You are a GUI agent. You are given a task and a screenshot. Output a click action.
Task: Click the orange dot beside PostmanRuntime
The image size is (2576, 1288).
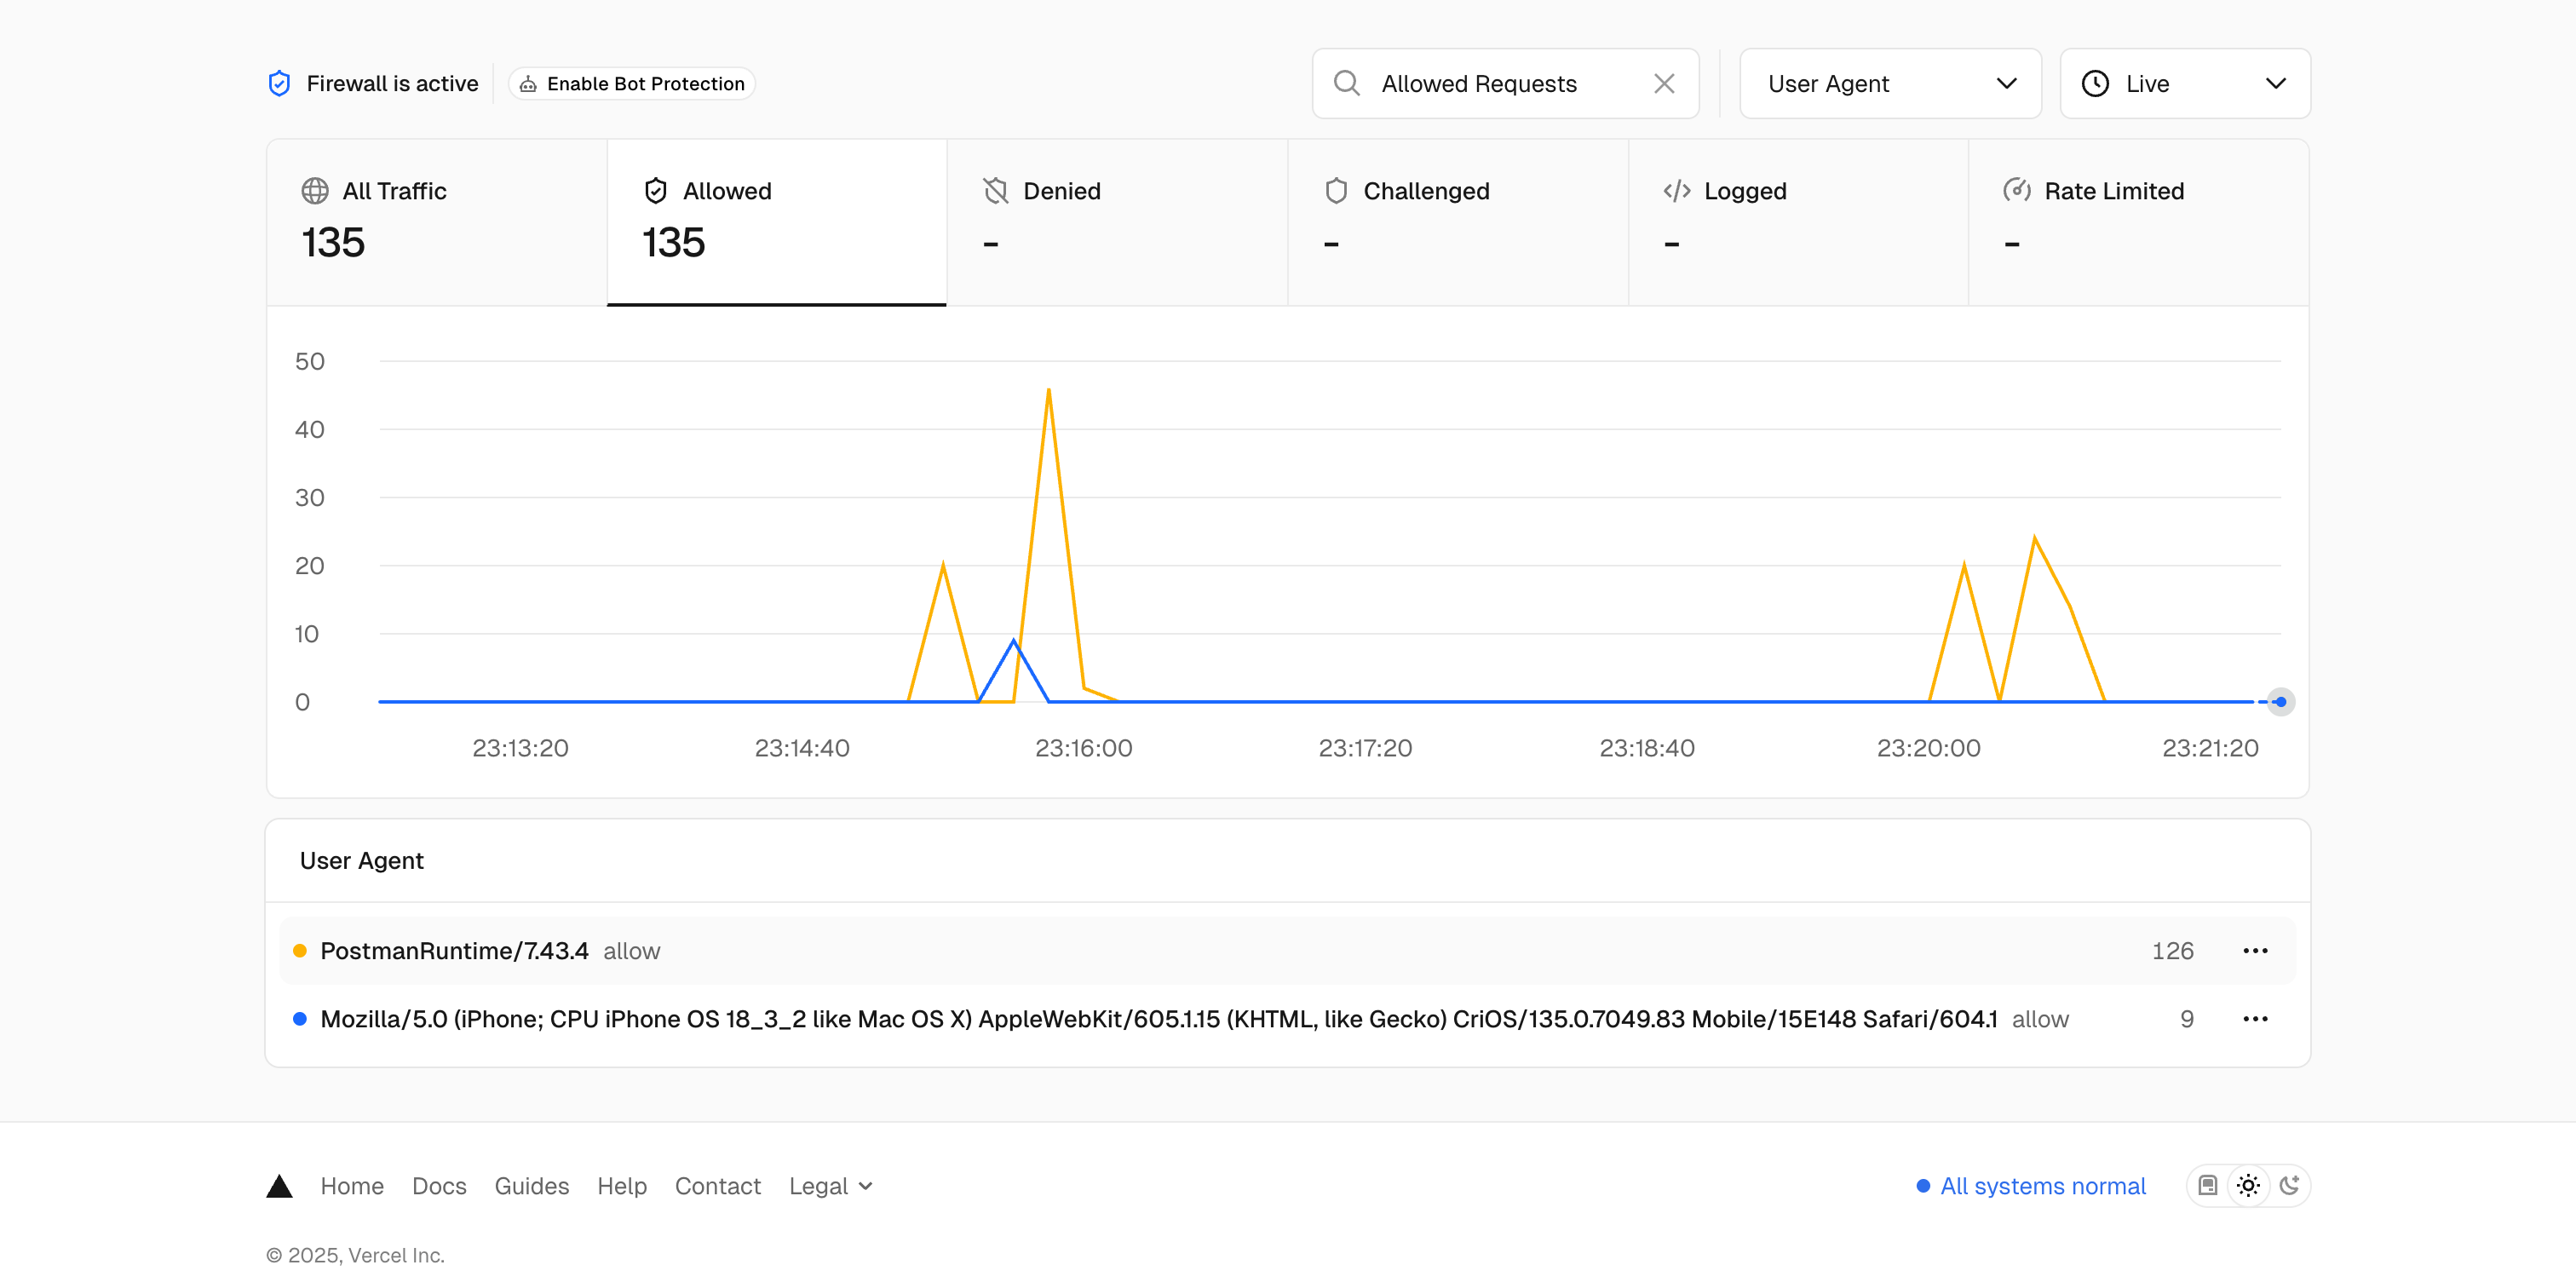pos(300,950)
